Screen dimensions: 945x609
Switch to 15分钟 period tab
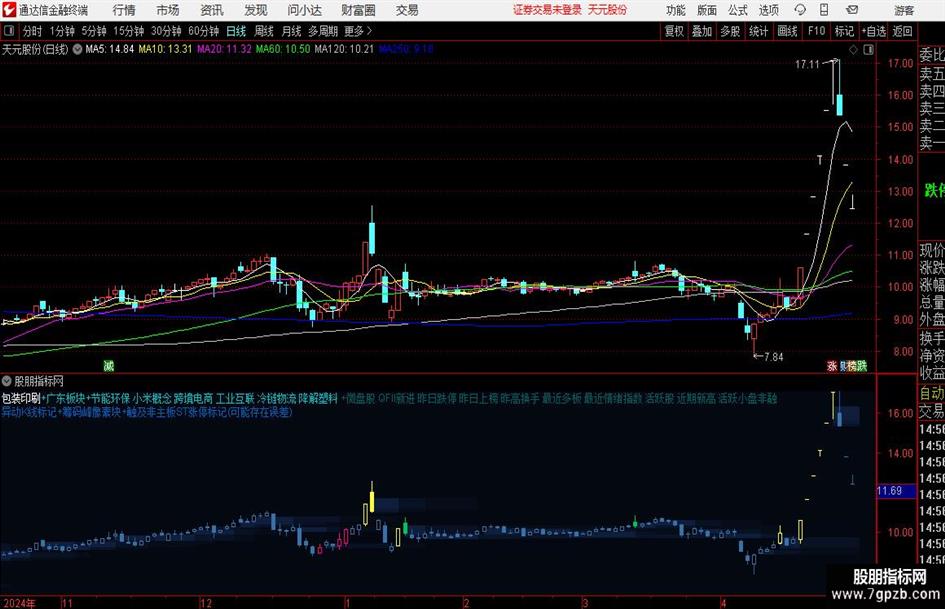[128, 31]
